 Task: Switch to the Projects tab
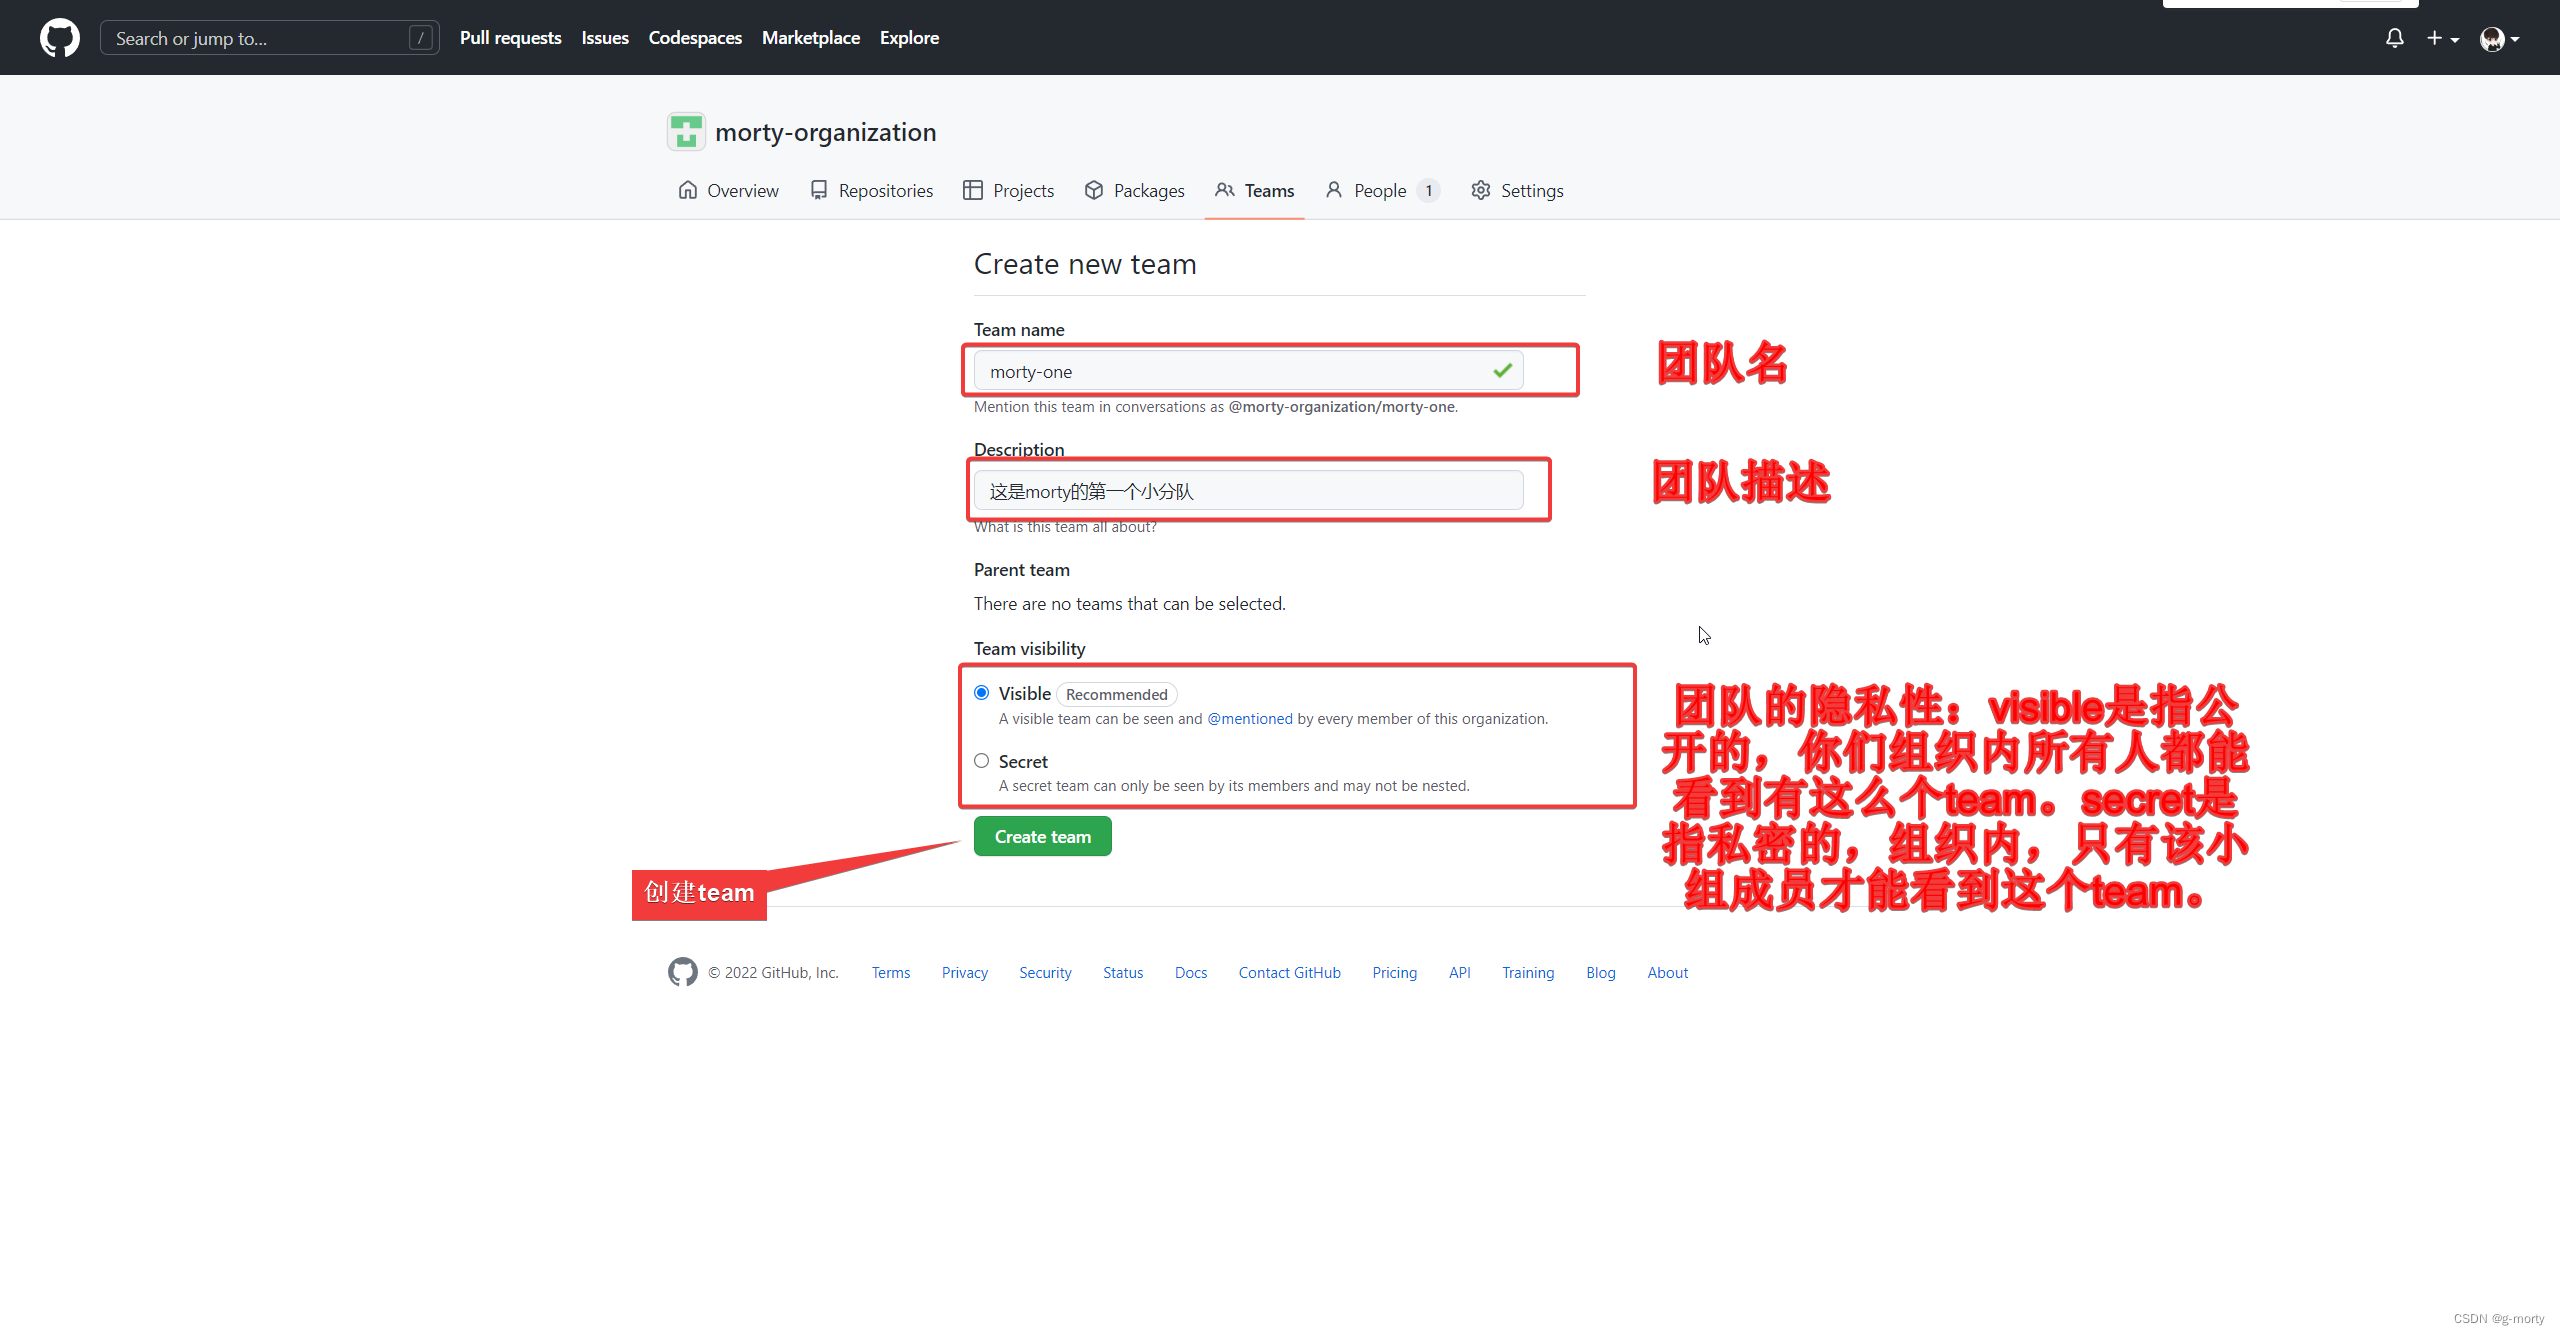click(x=1008, y=190)
